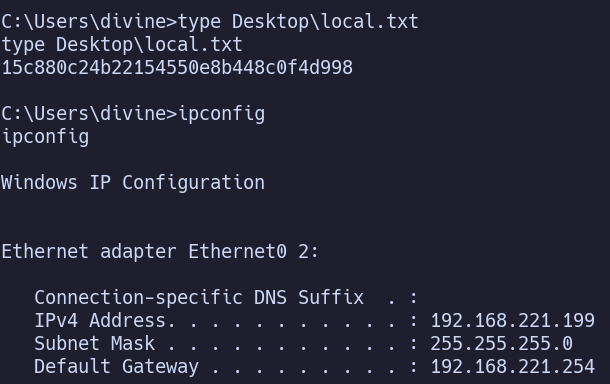Click the word 'Configuration' in the heading
Image resolution: width=610 pixels, height=384 pixels.
pyautogui.click(x=194, y=182)
